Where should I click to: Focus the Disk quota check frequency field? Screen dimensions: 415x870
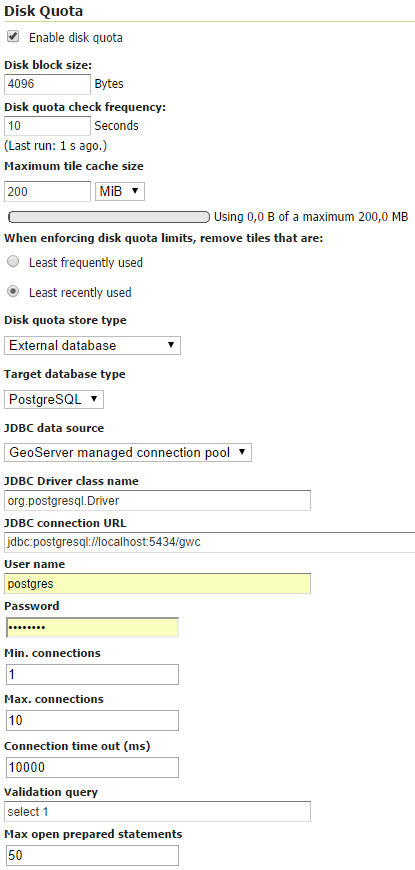pyautogui.click(x=47, y=125)
